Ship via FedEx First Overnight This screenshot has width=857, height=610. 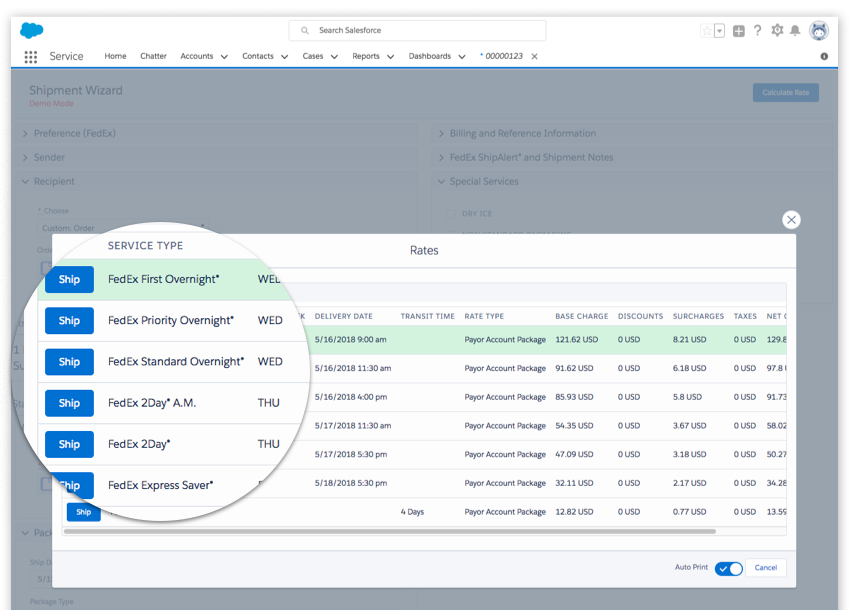click(69, 279)
